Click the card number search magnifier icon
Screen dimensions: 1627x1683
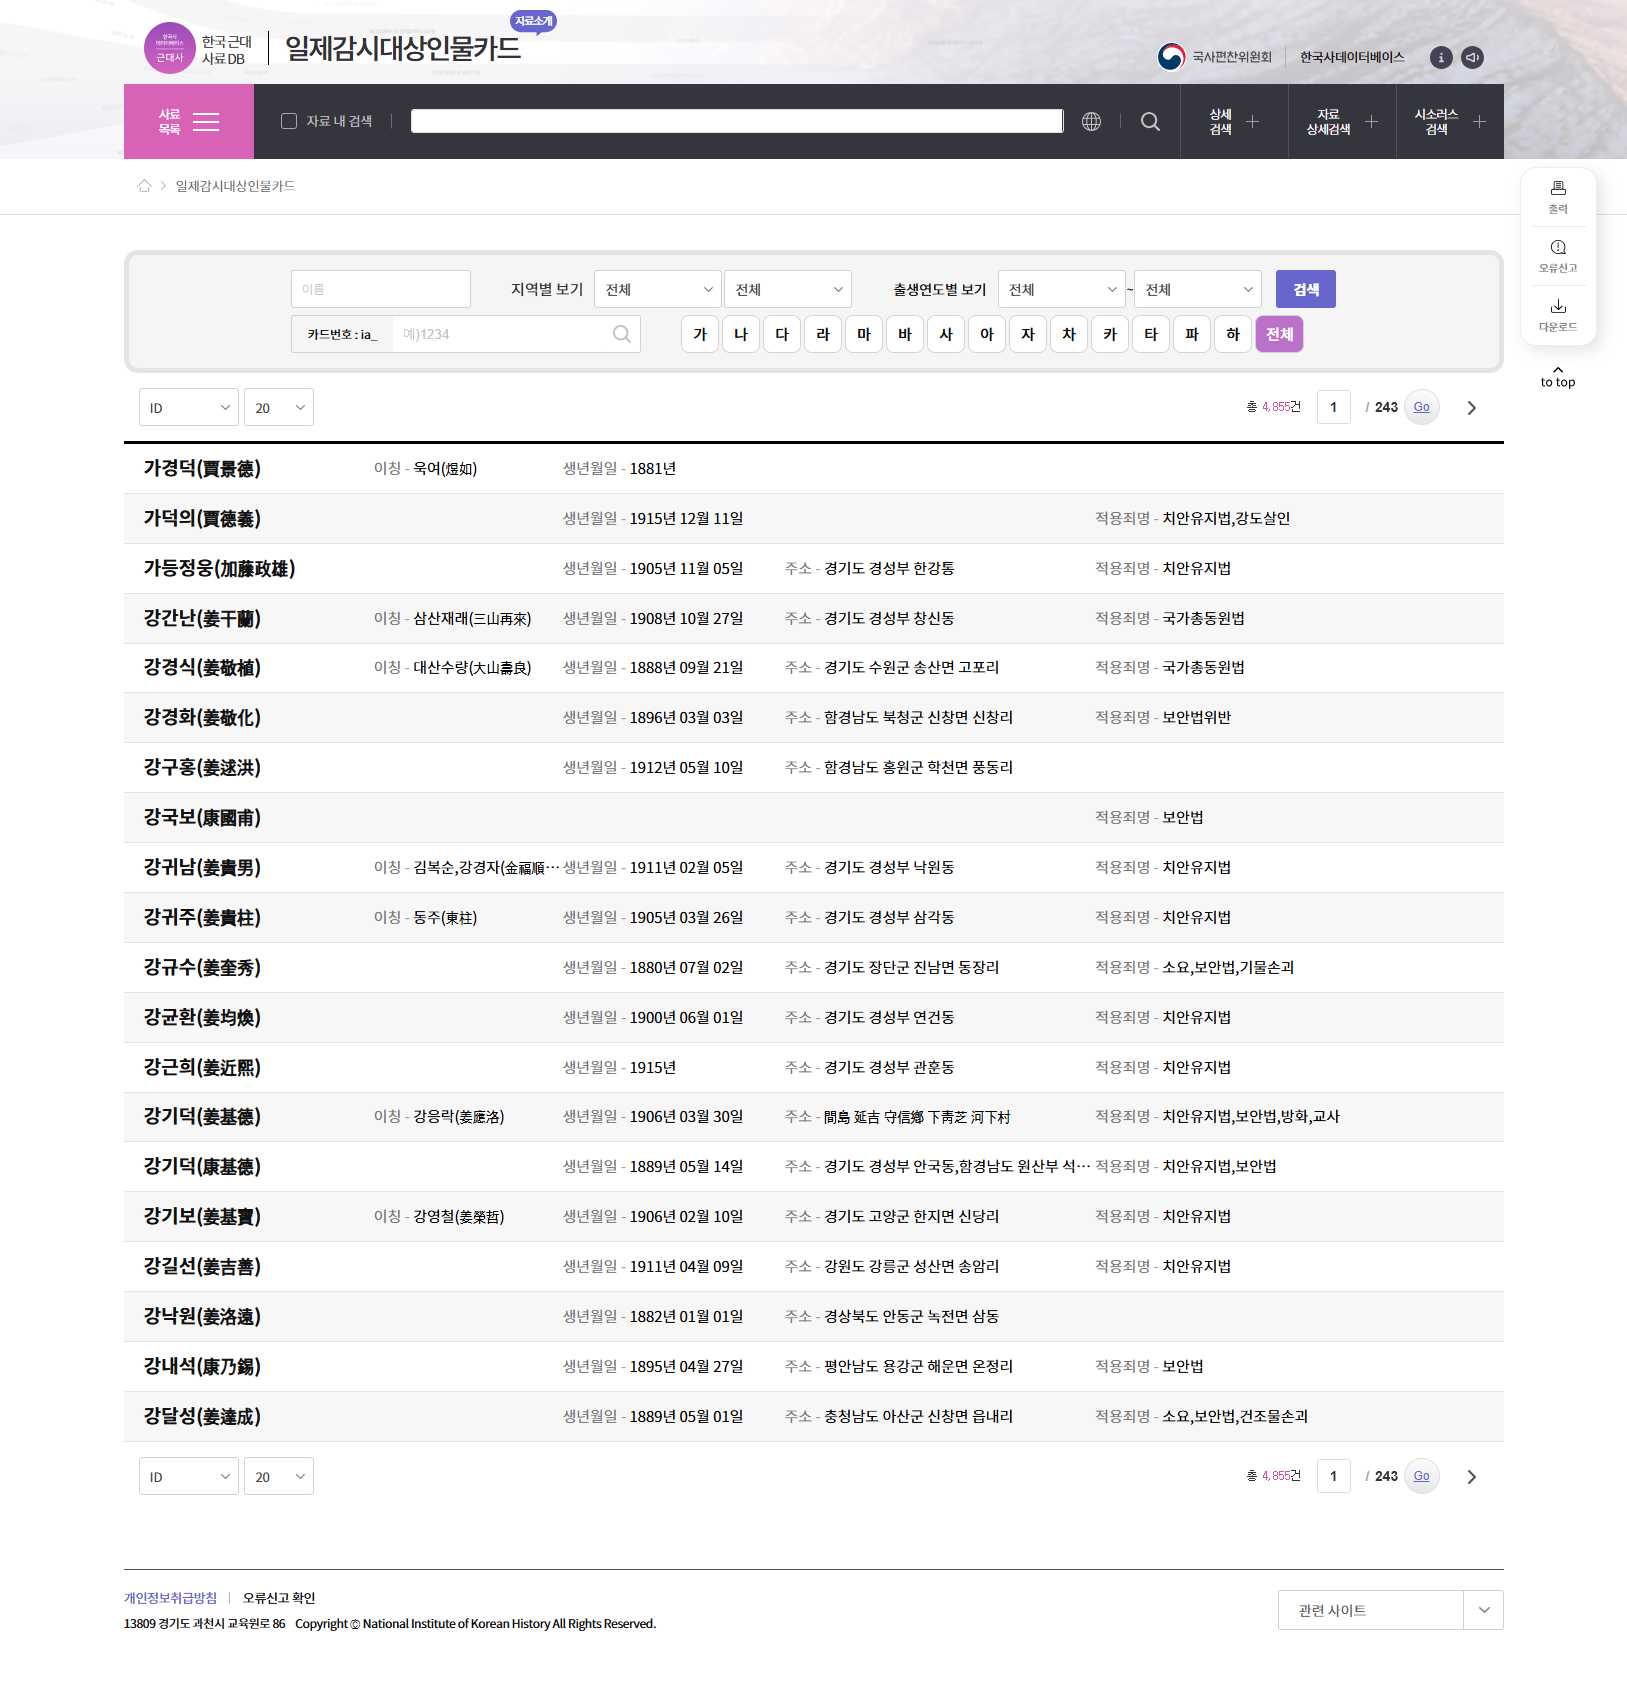[621, 334]
